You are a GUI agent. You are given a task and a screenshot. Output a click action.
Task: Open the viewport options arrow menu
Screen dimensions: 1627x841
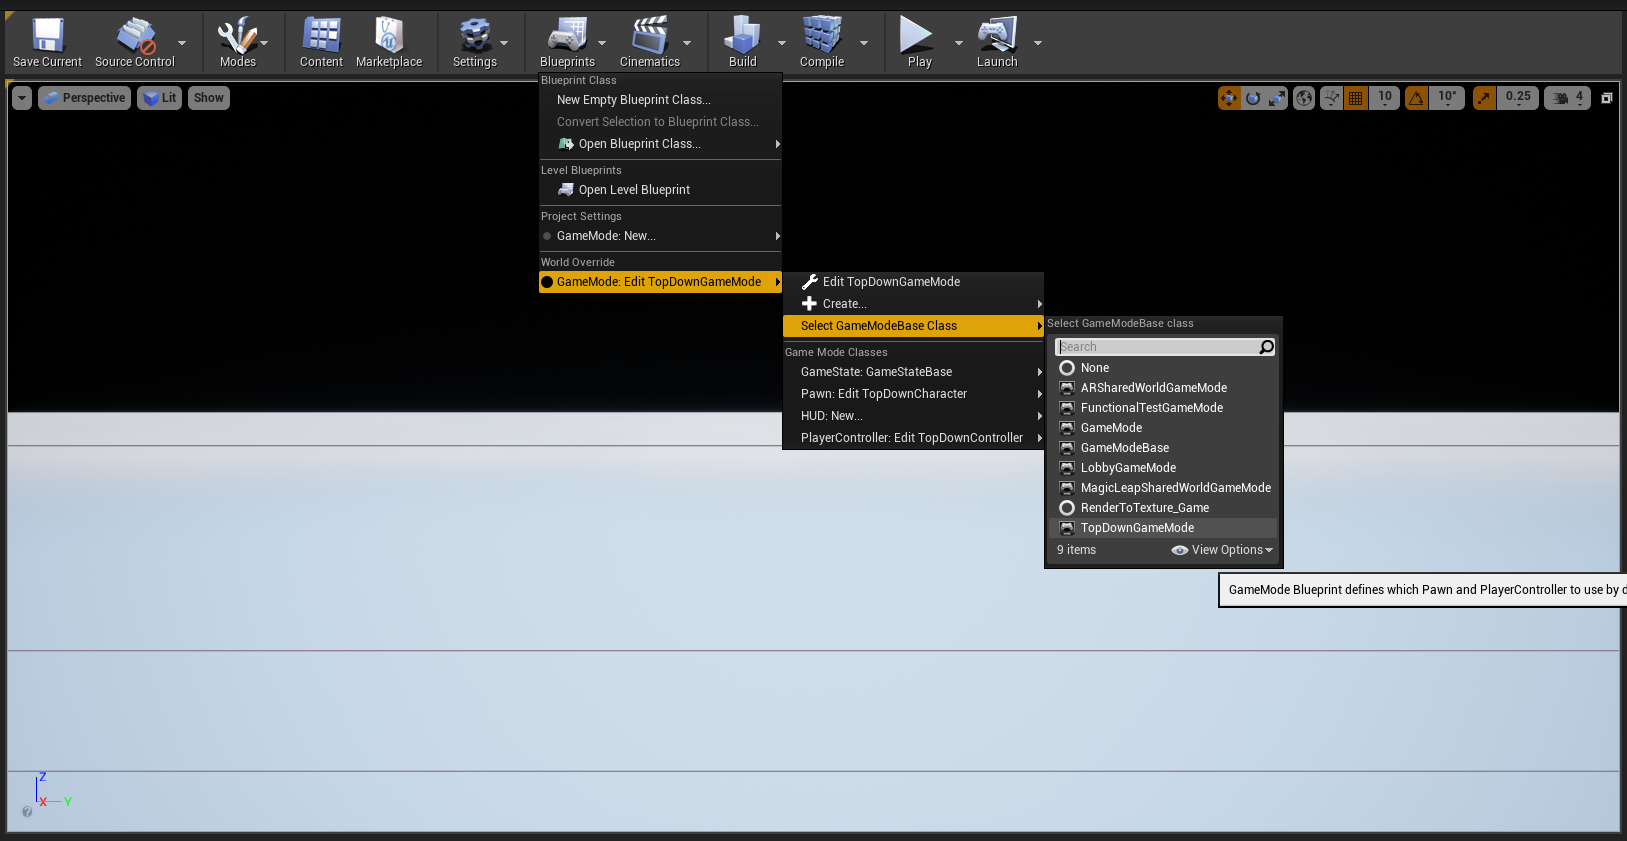pyautogui.click(x=22, y=98)
